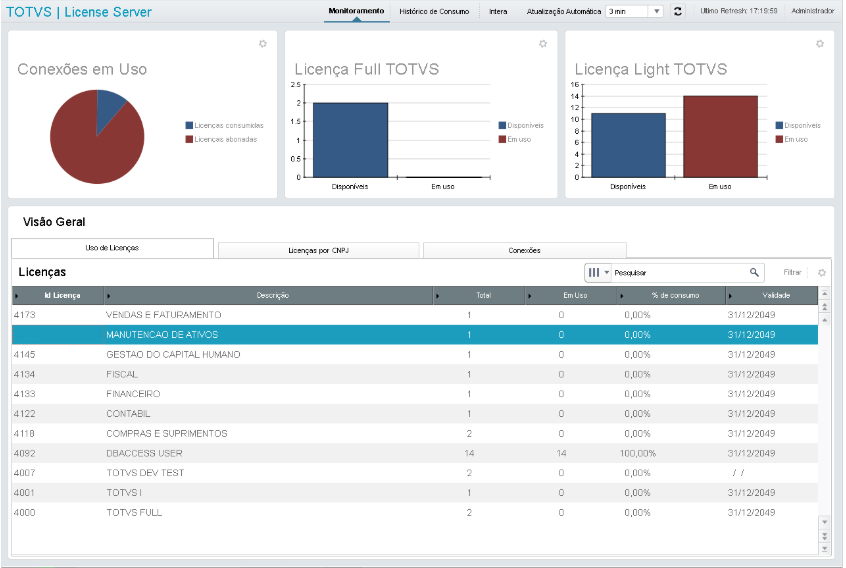The height and width of the screenshot is (568, 846).
Task: Open settings gear of Licença Full TOTVS card
Action: 543,44
